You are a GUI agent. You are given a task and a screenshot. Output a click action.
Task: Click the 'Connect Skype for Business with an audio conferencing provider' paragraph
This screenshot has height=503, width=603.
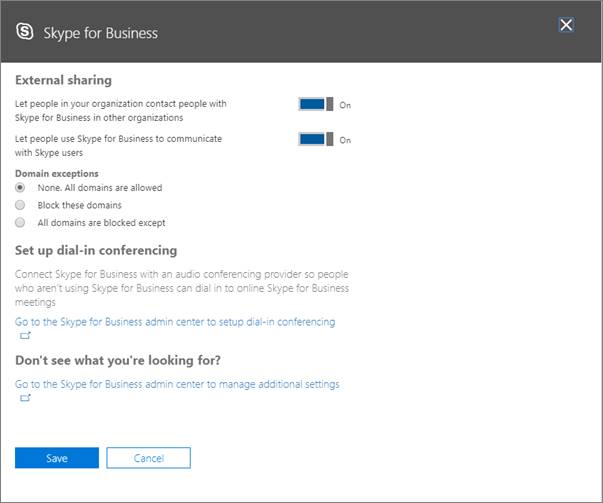coord(182,288)
